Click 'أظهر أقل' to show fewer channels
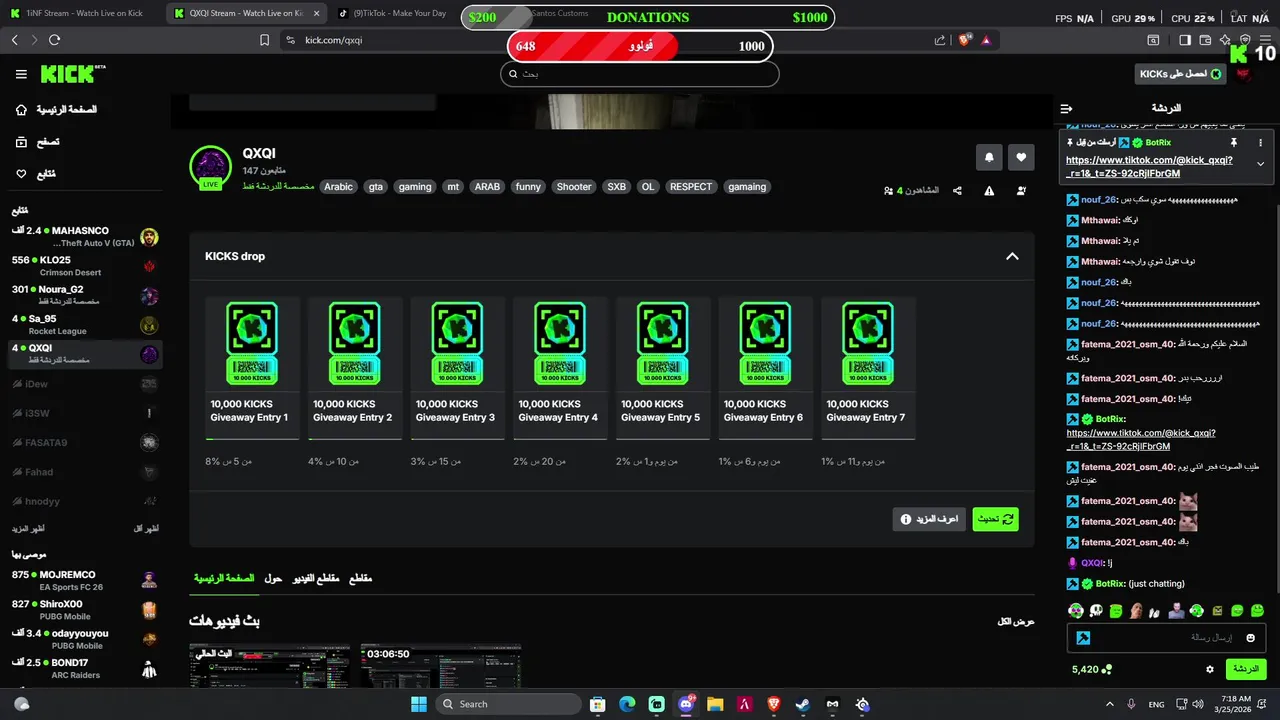Screen dimensions: 1280x720 pyautogui.click(x=147, y=528)
